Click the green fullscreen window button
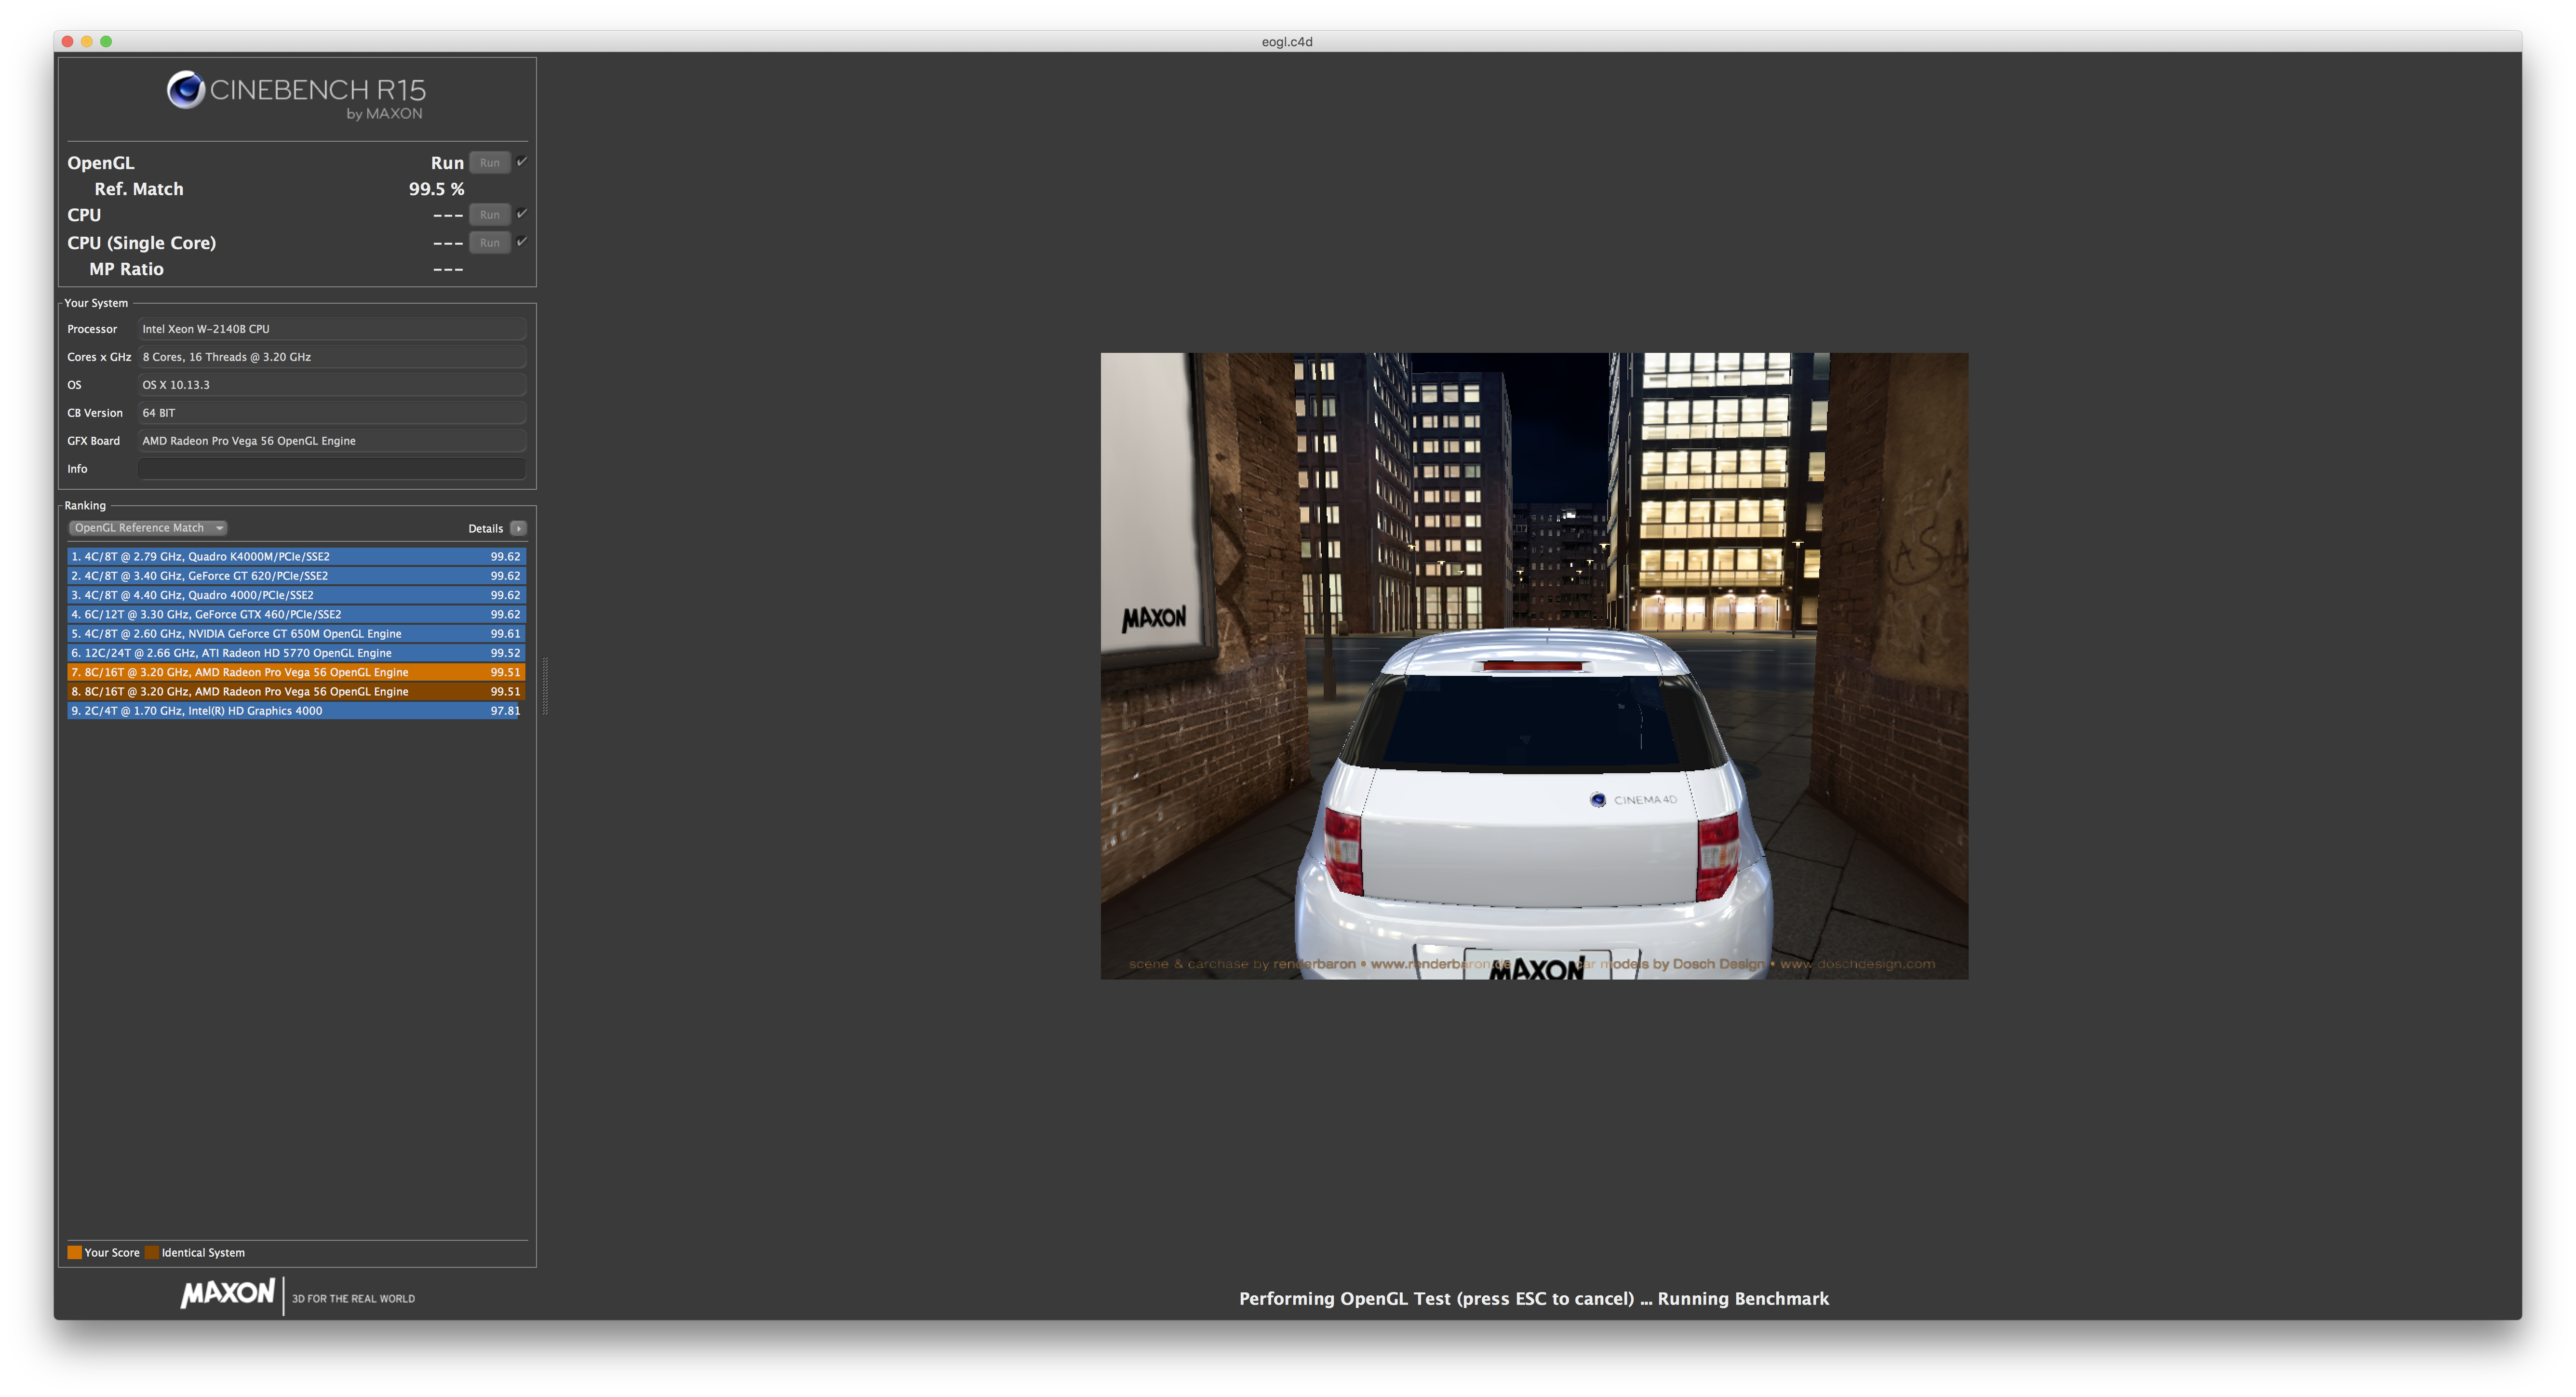The width and height of the screenshot is (2576, 1397). point(106,41)
